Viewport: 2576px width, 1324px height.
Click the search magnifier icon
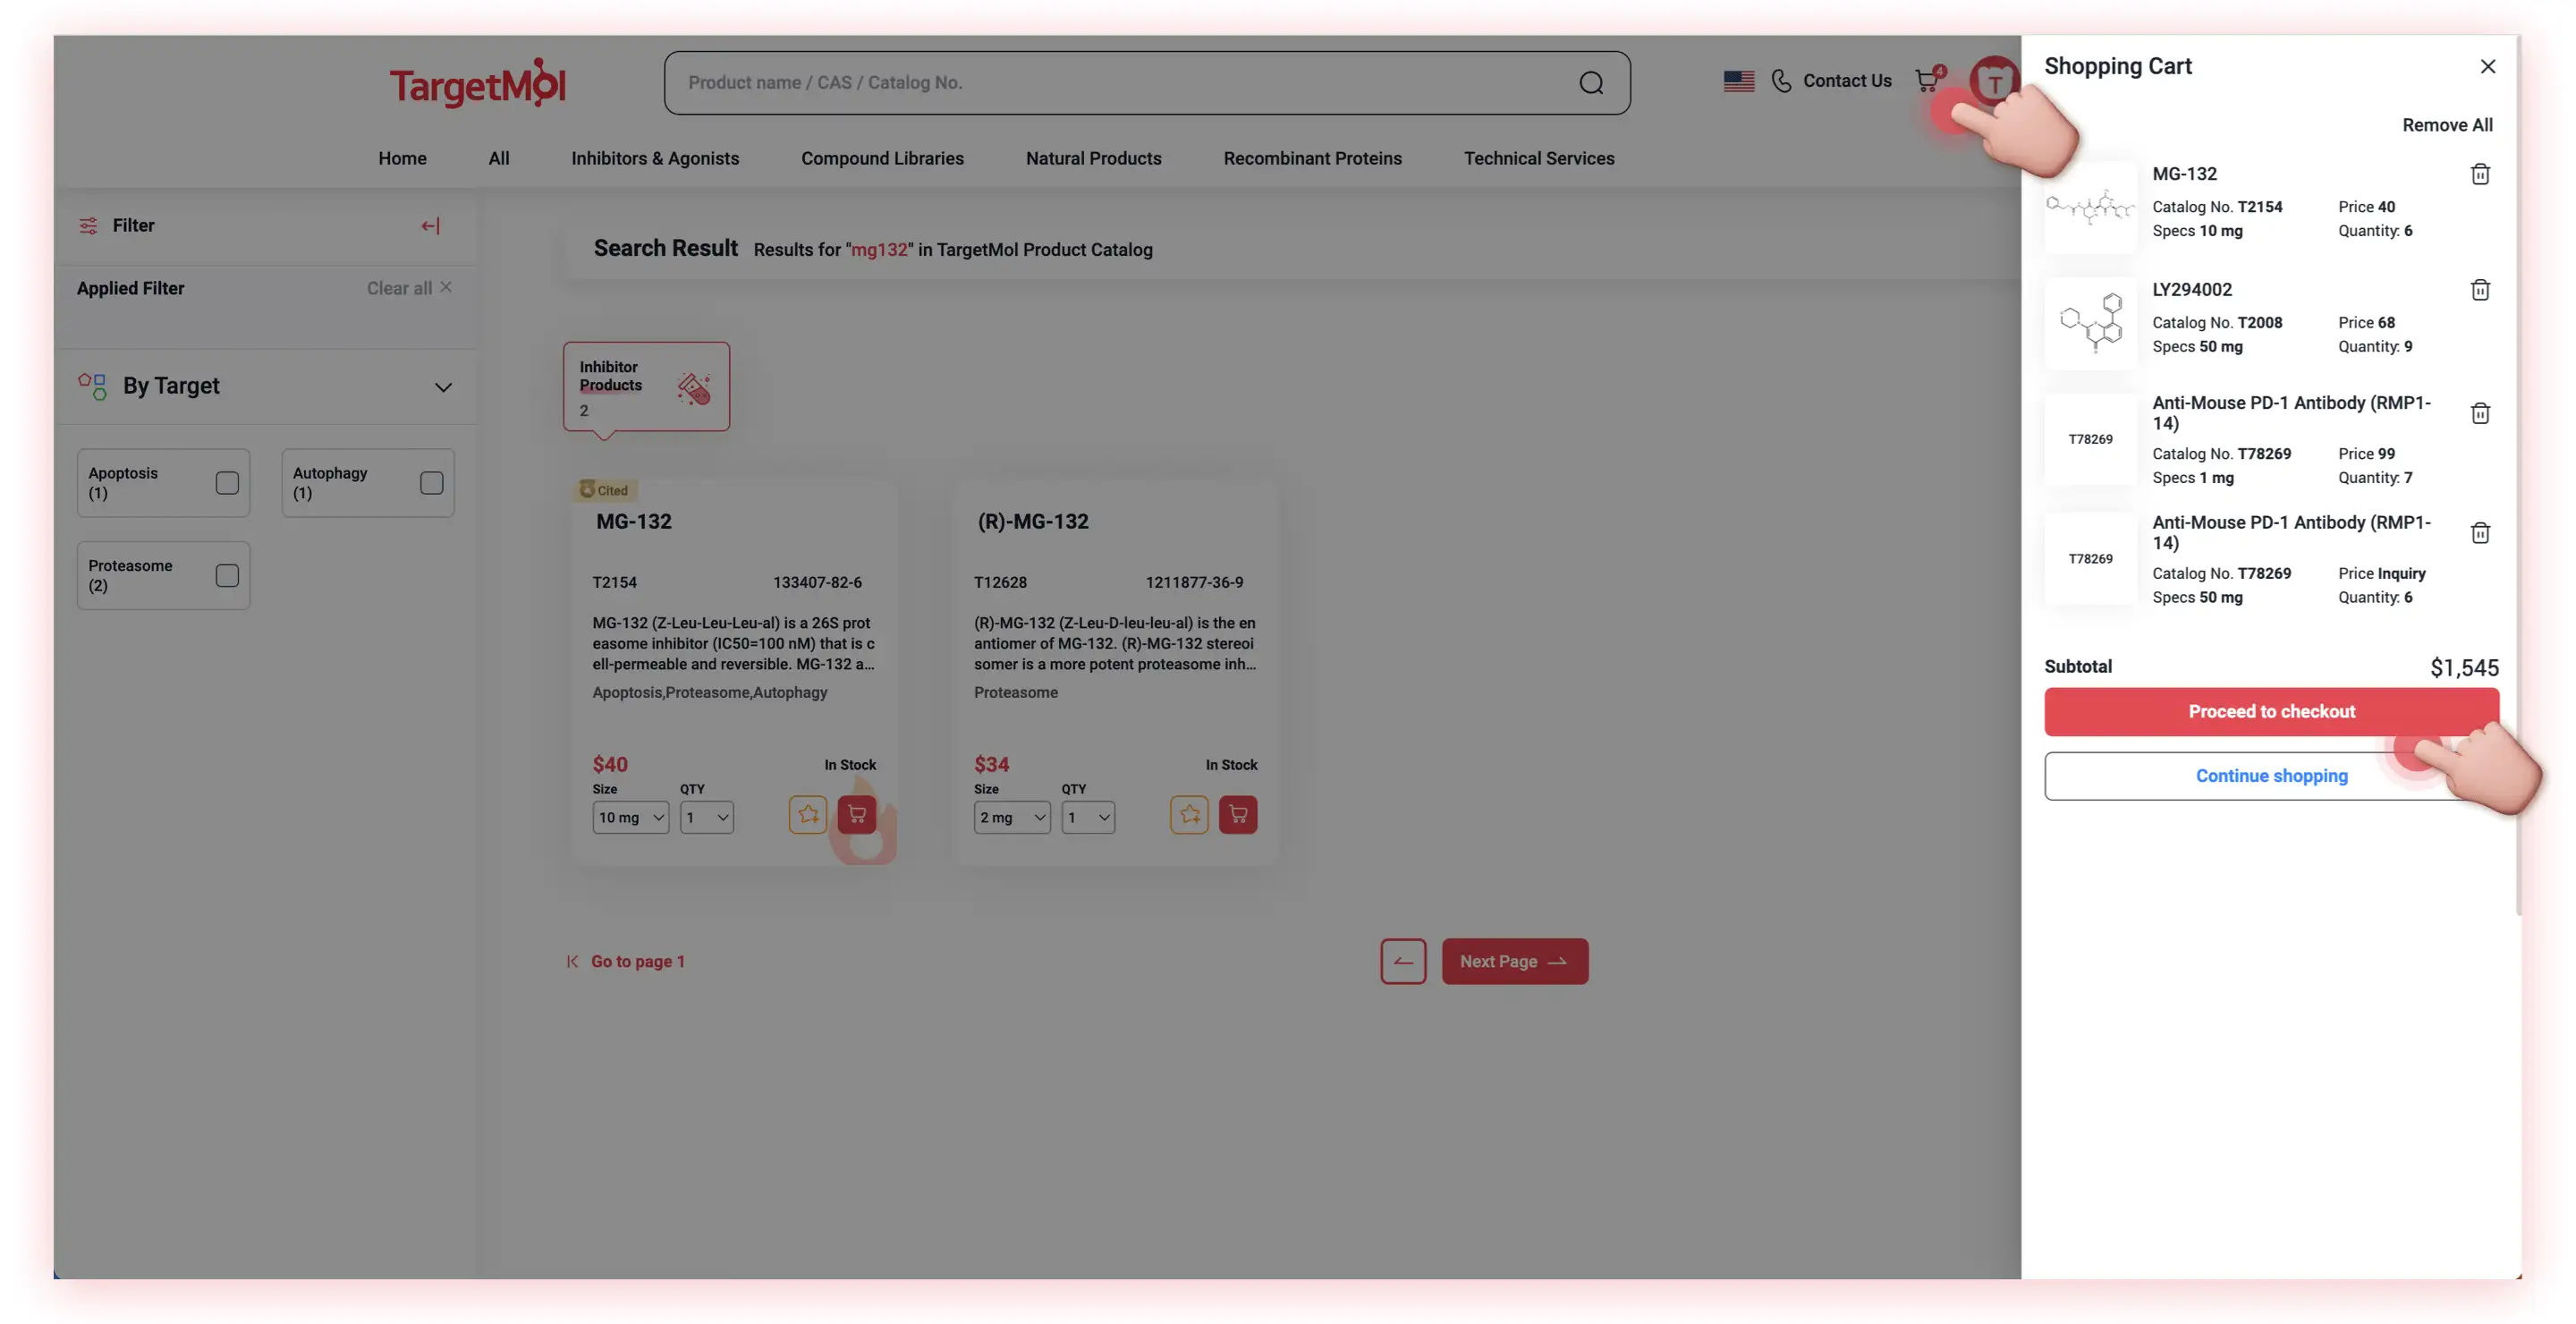click(1590, 81)
